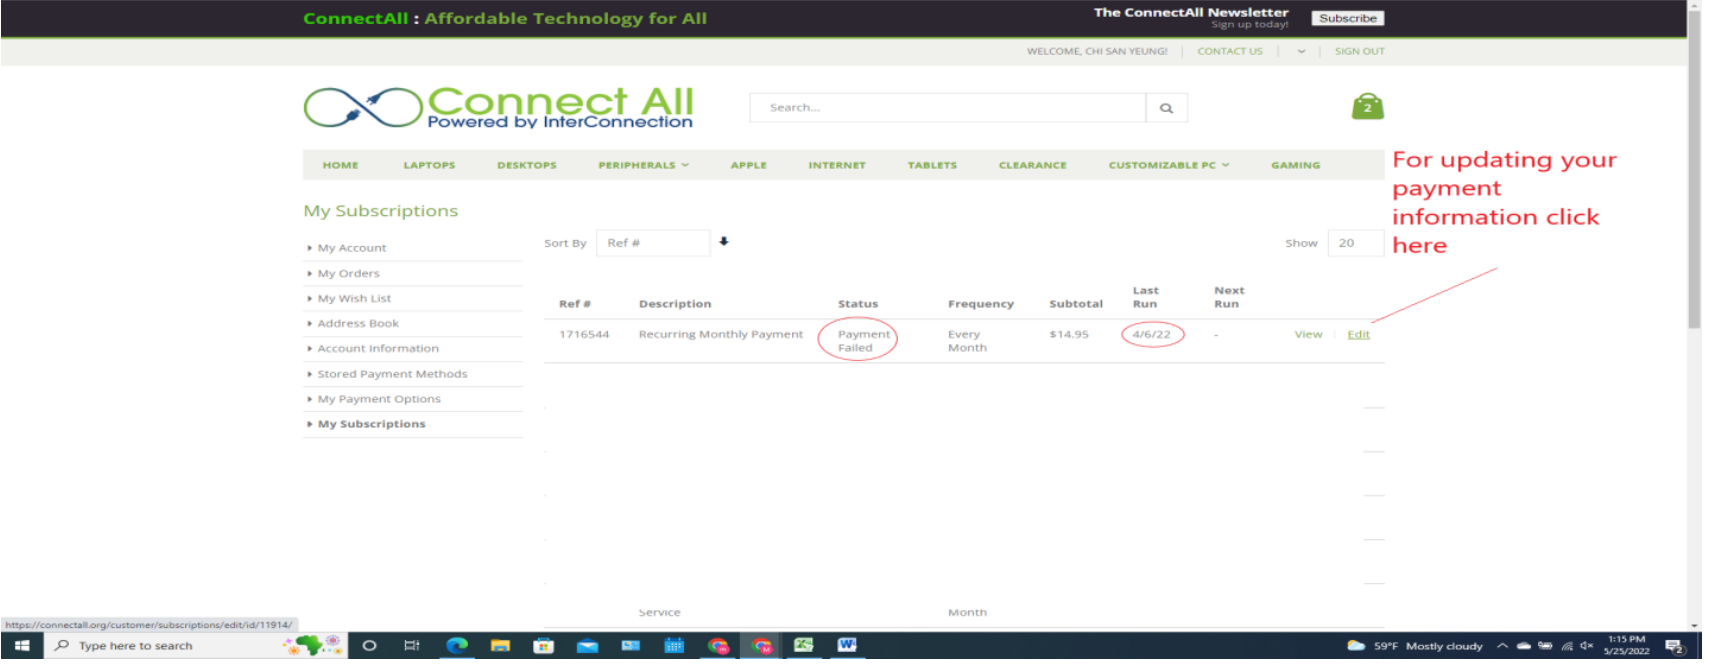This screenshot has height=670, width=1713.
Task: Click the Connect All logo
Action: pyautogui.click(x=498, y=107)
